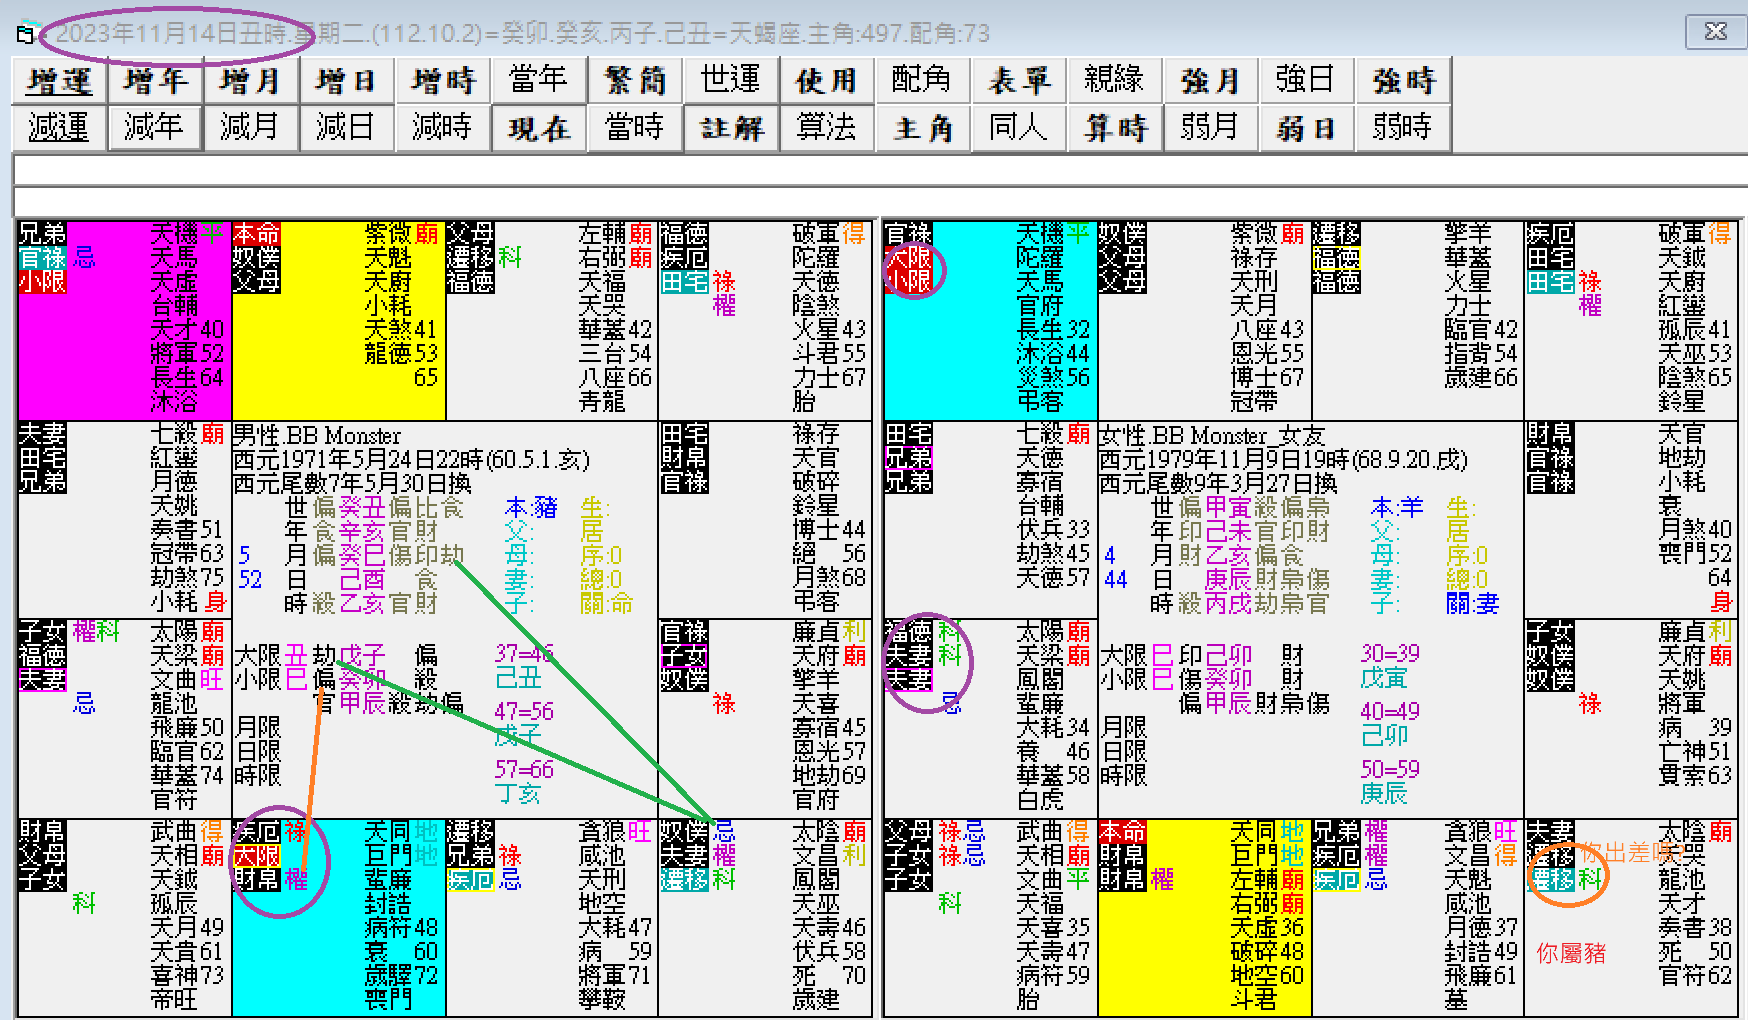This screenshot has height=1020, width=1748.
Task: Click the yellow 本命 palace cell with 紫微 in left chart
Action: pyautogui.click(x=338, y=319)
